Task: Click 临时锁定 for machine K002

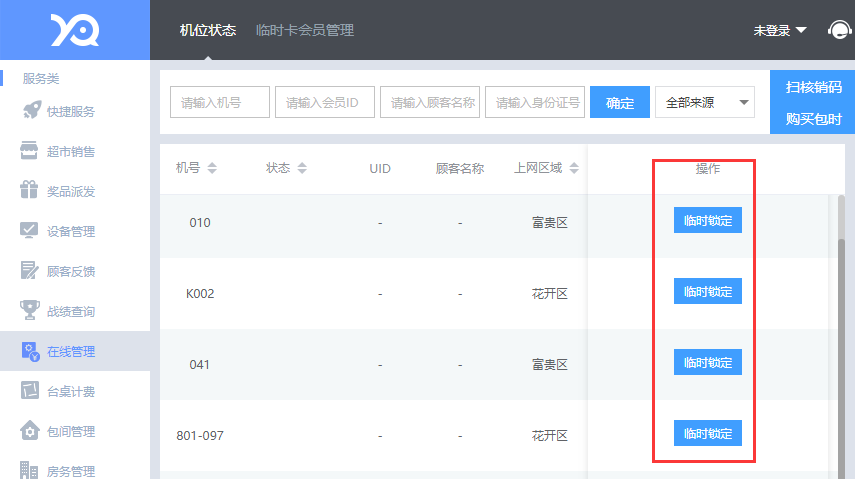Action: 708,291
